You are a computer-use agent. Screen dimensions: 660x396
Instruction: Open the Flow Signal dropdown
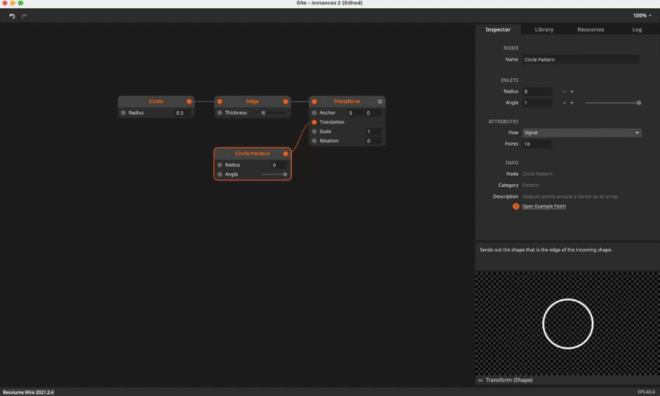point(582,133)
